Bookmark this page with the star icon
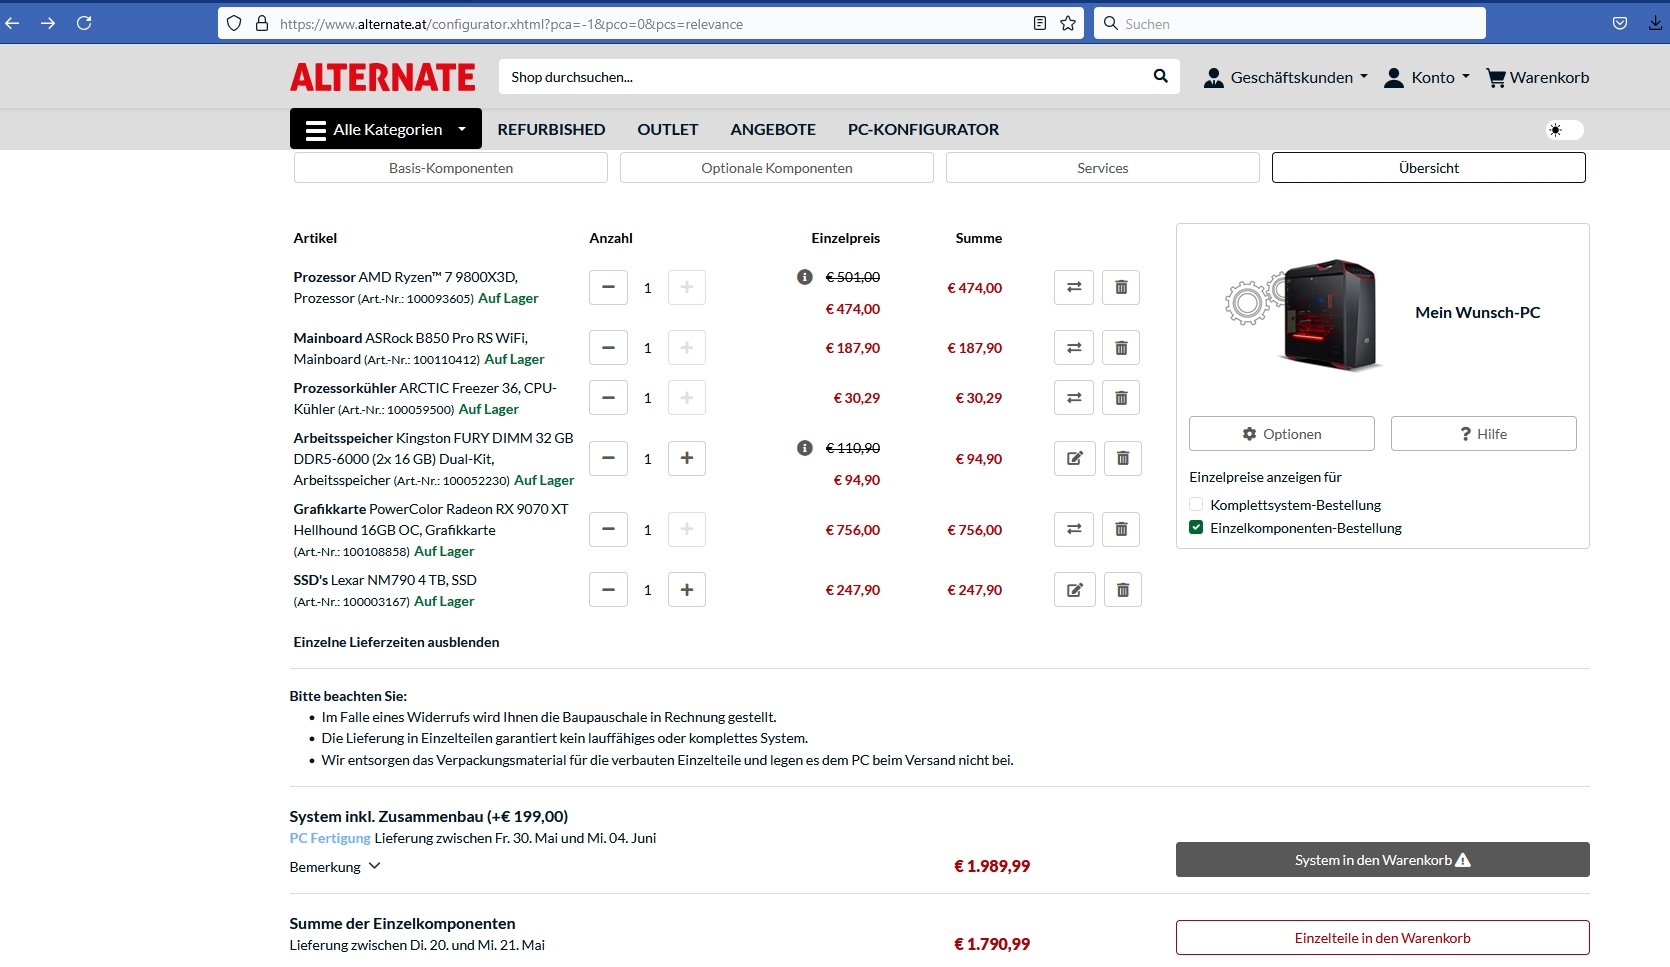 coord(1068,23)
